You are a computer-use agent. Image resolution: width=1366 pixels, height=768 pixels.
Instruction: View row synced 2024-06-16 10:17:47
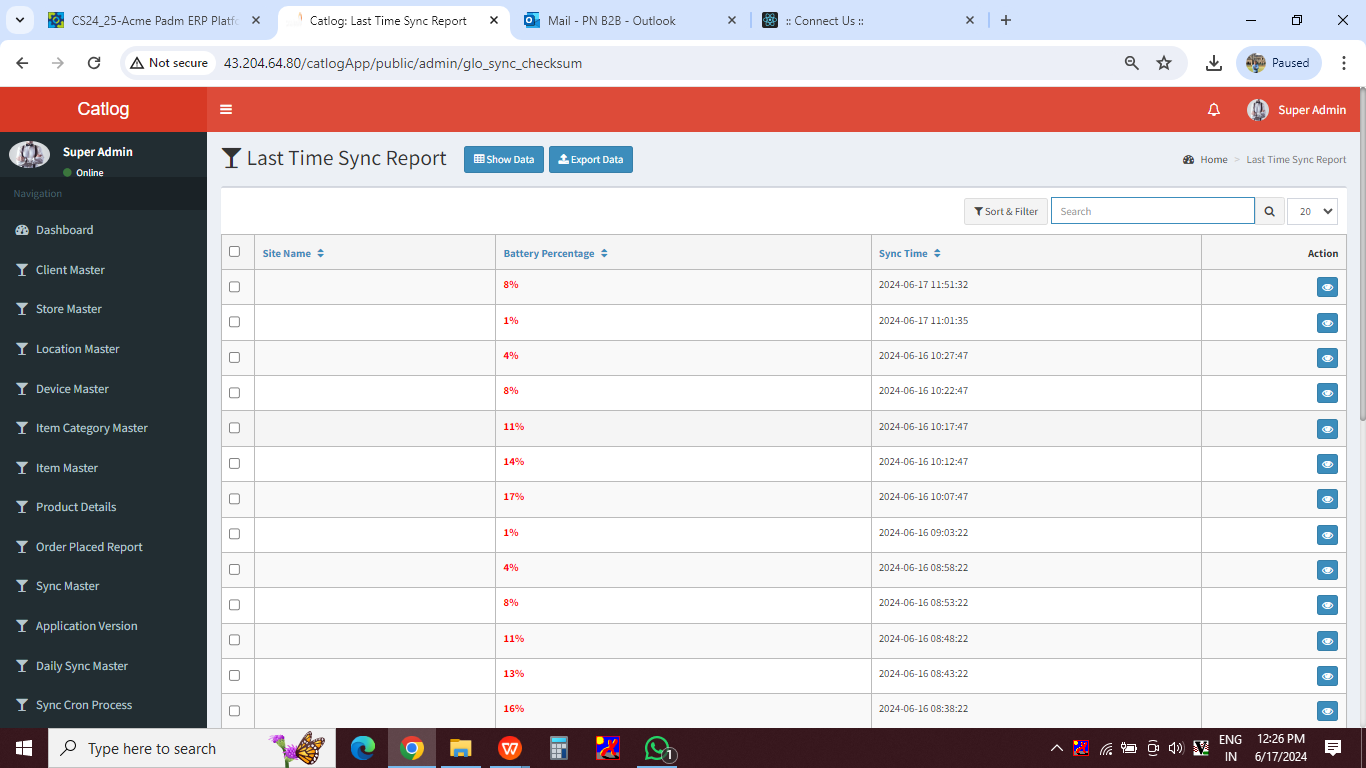(1327, 429)
